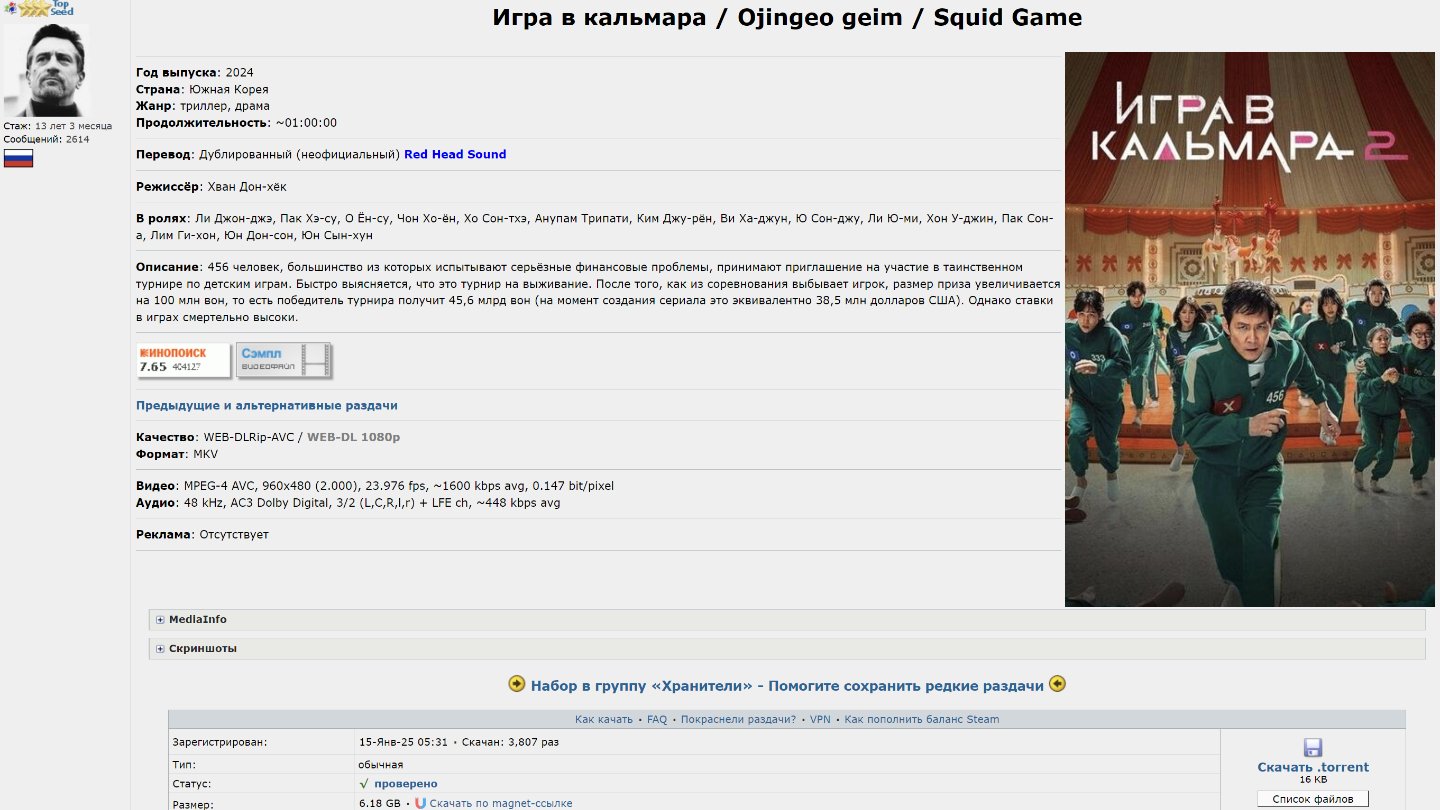Click the right yellow arrow icon

click(x=1057, y=685)
